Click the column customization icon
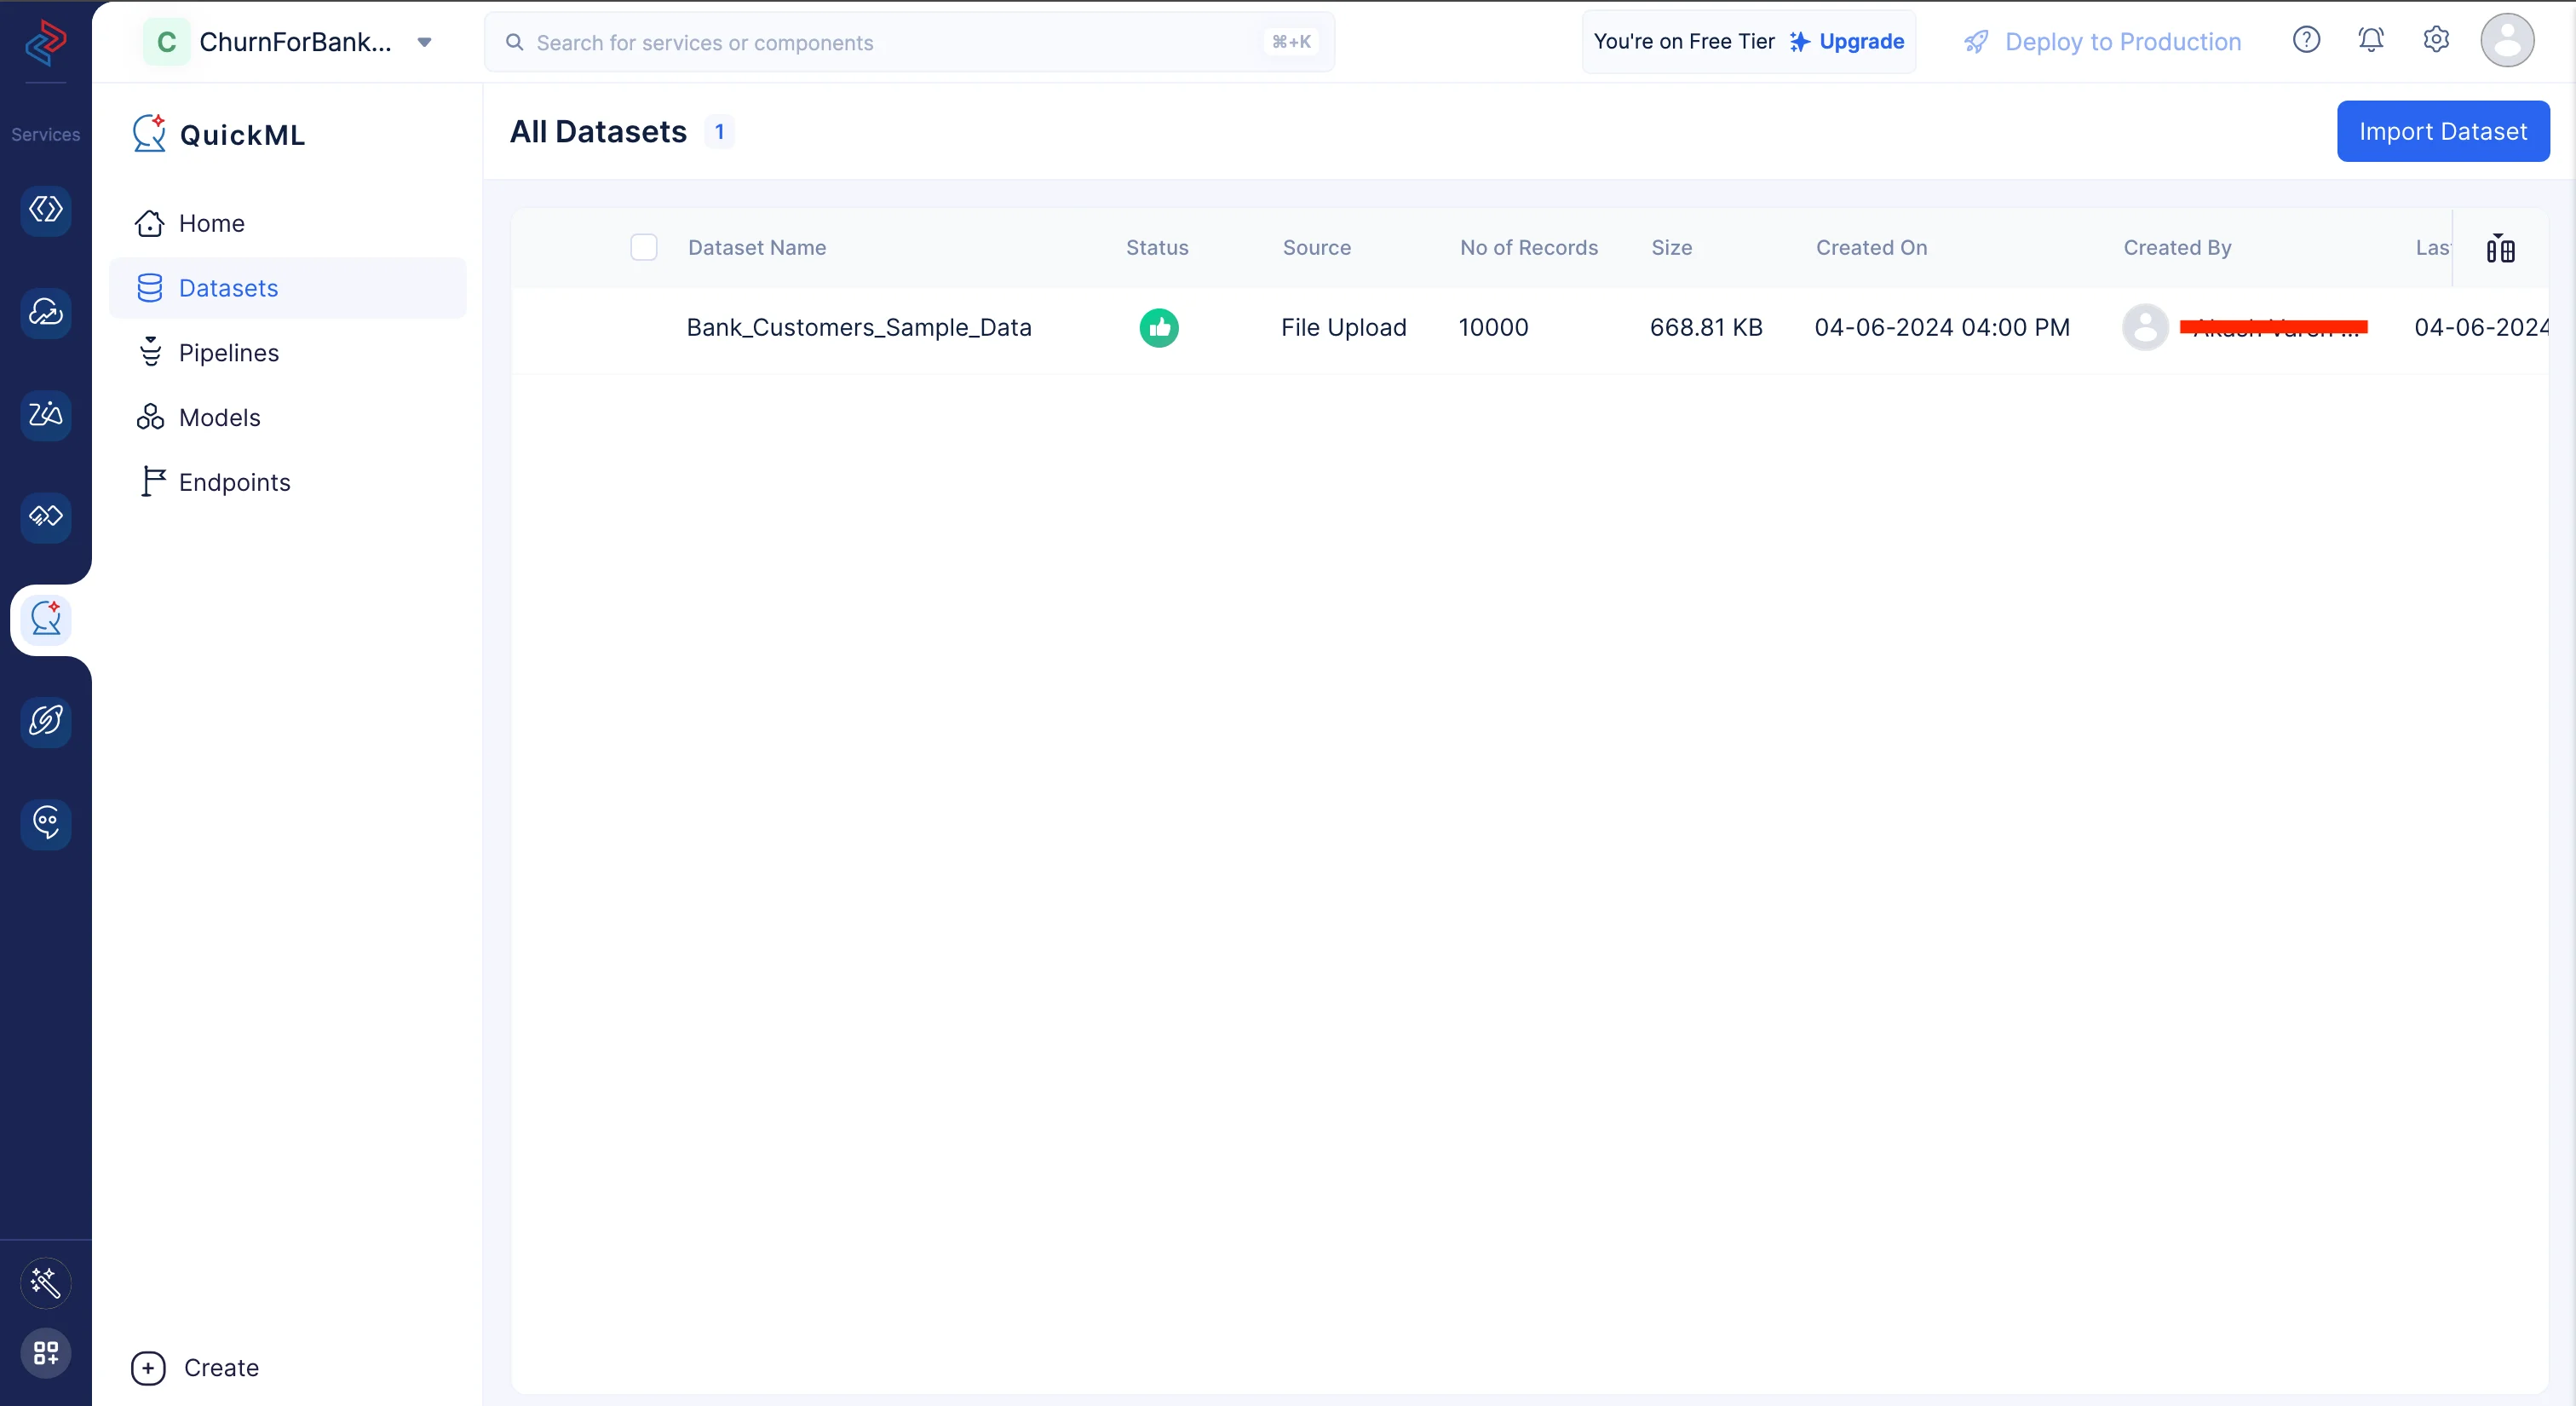 2500,248
